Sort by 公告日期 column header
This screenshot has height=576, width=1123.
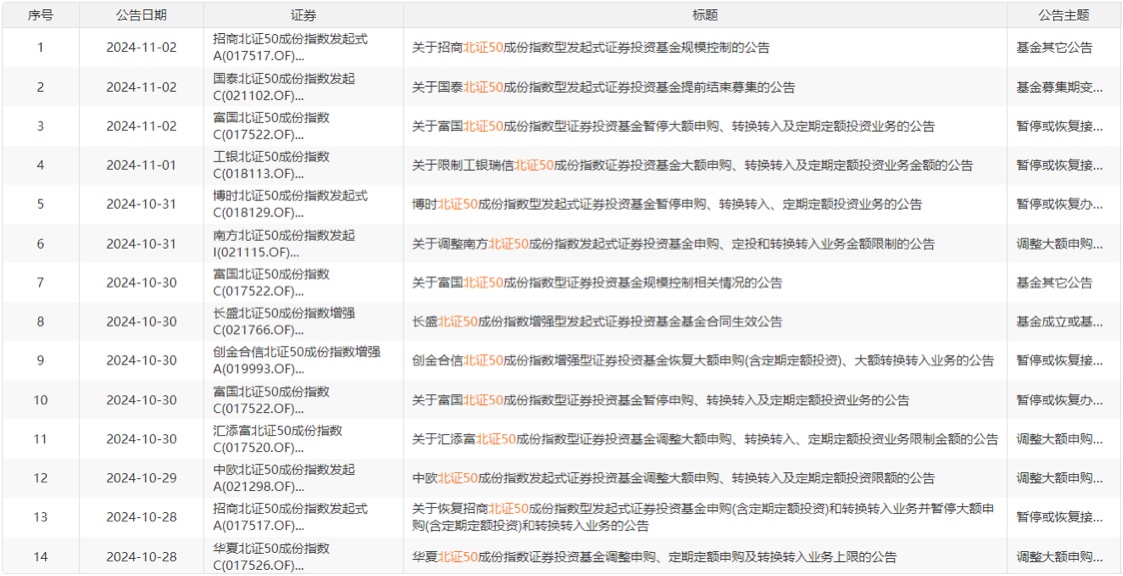click(x=141, y=15)
